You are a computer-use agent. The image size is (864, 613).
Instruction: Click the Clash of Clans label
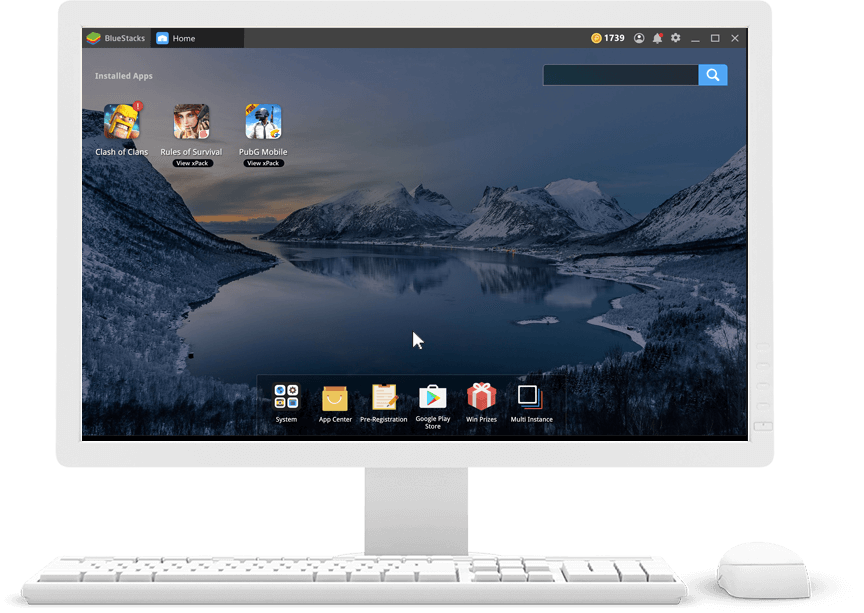122,152
